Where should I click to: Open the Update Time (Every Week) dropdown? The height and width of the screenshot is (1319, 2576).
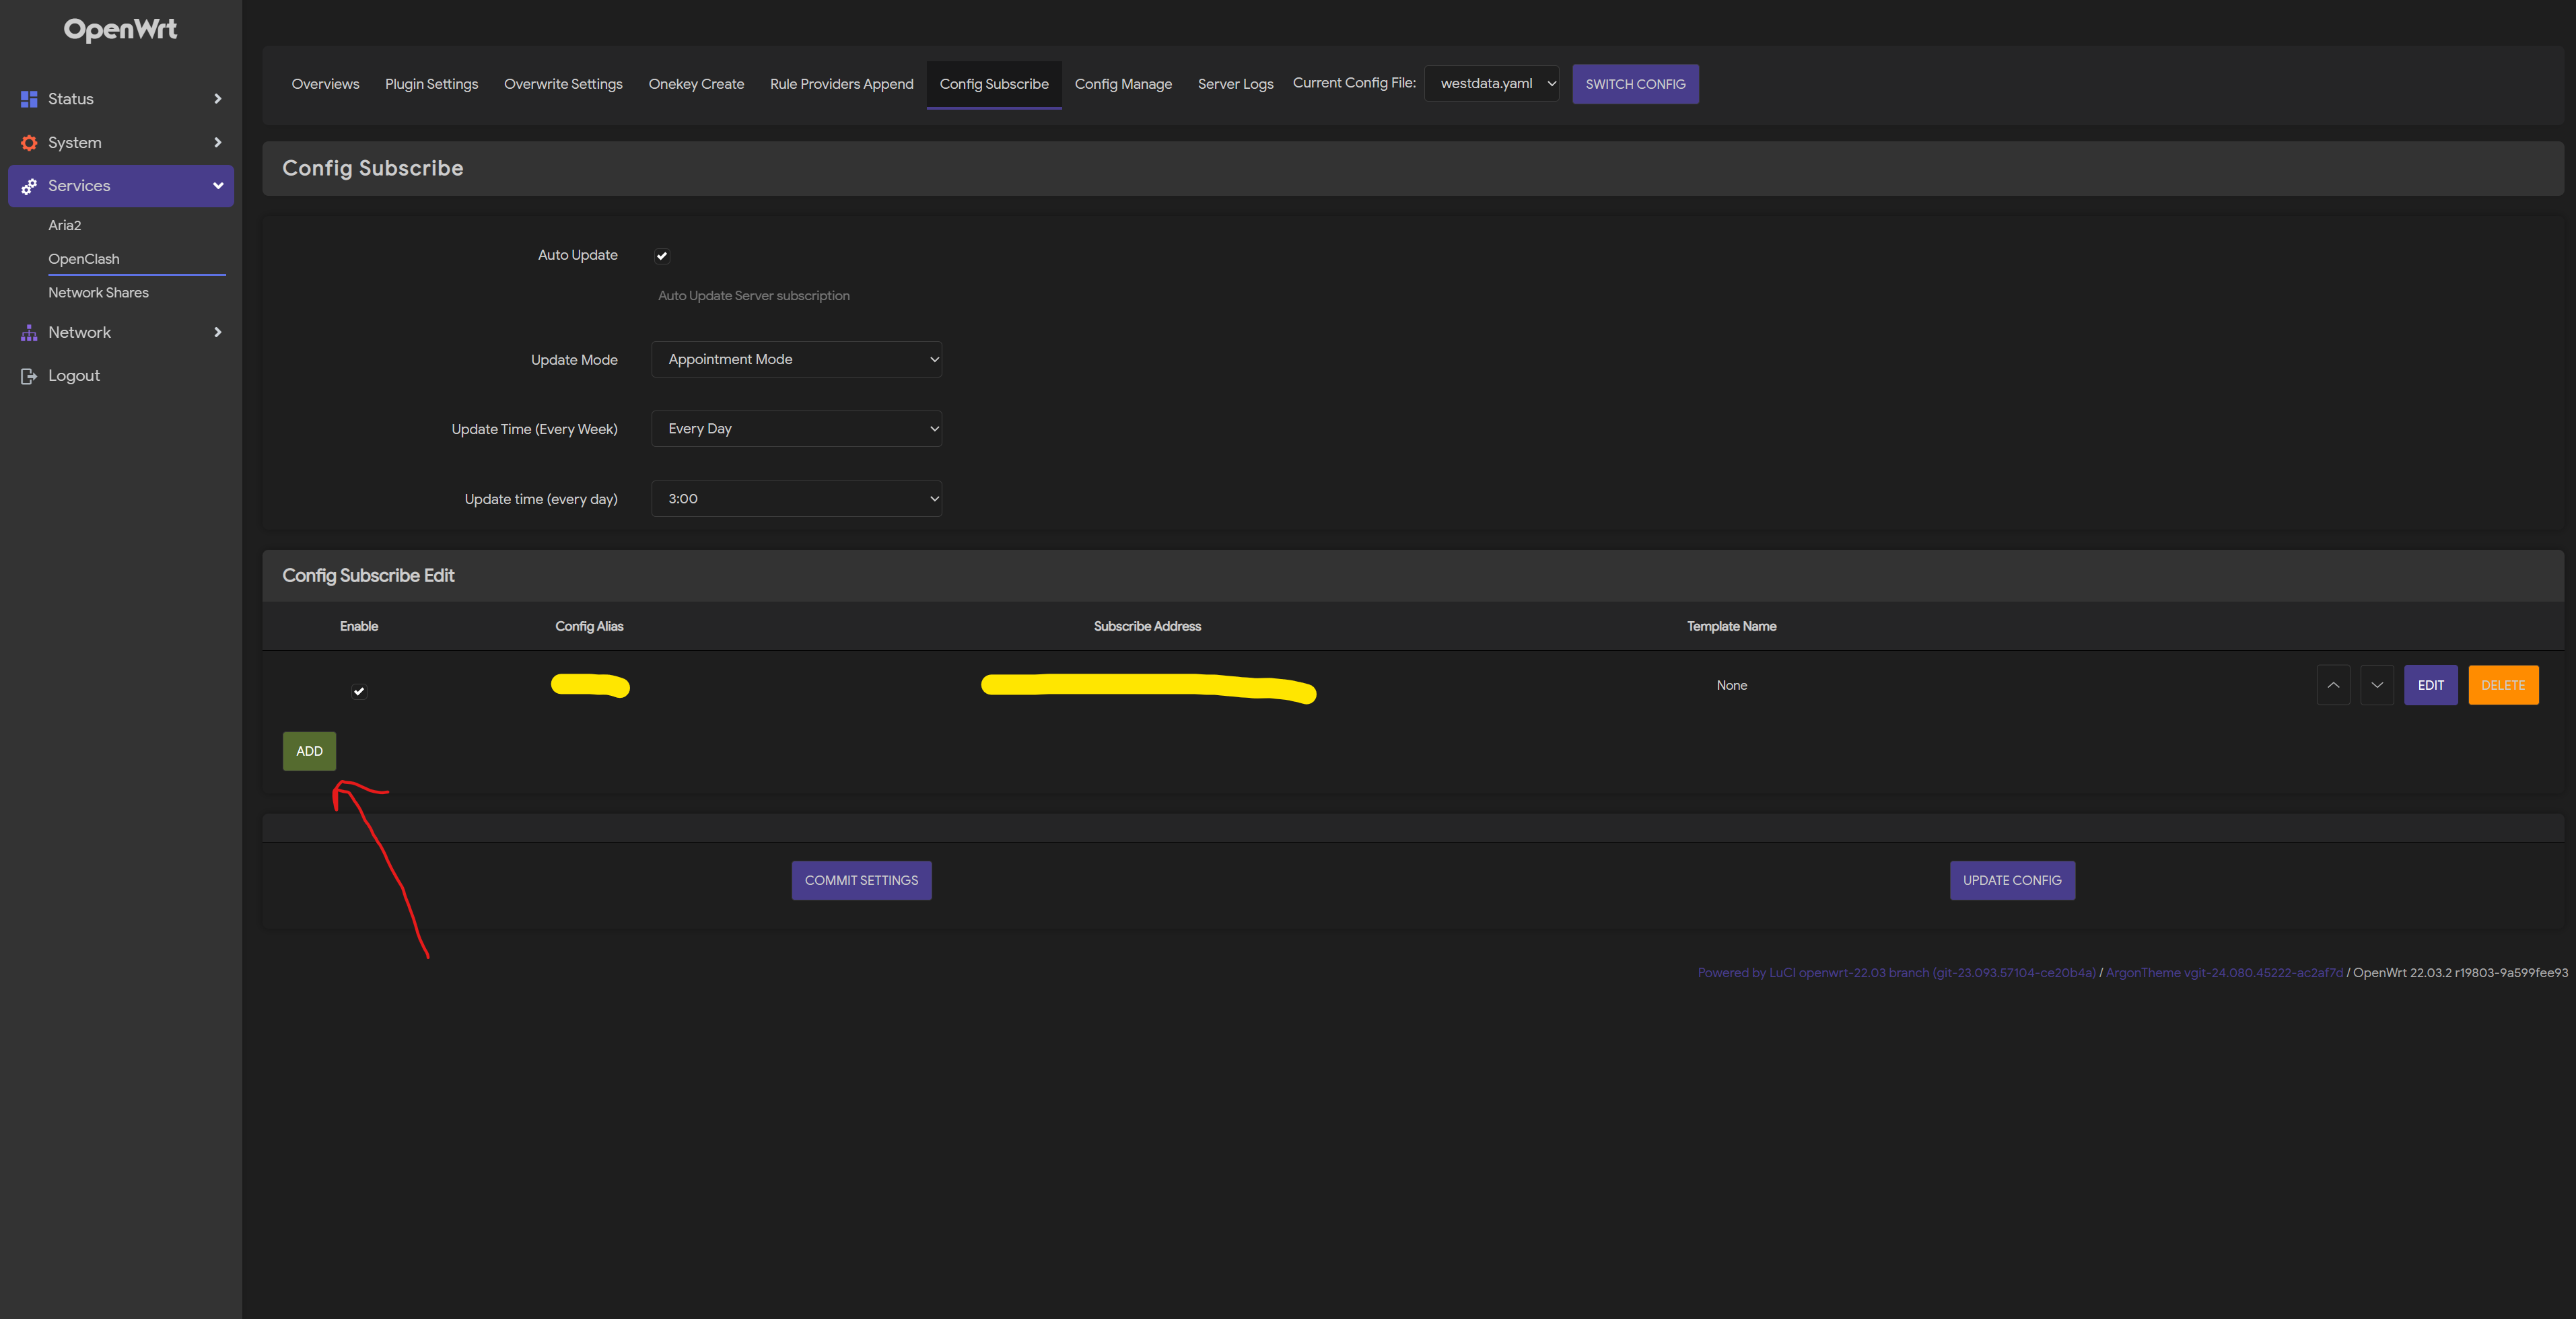click(x=796, y=428)
